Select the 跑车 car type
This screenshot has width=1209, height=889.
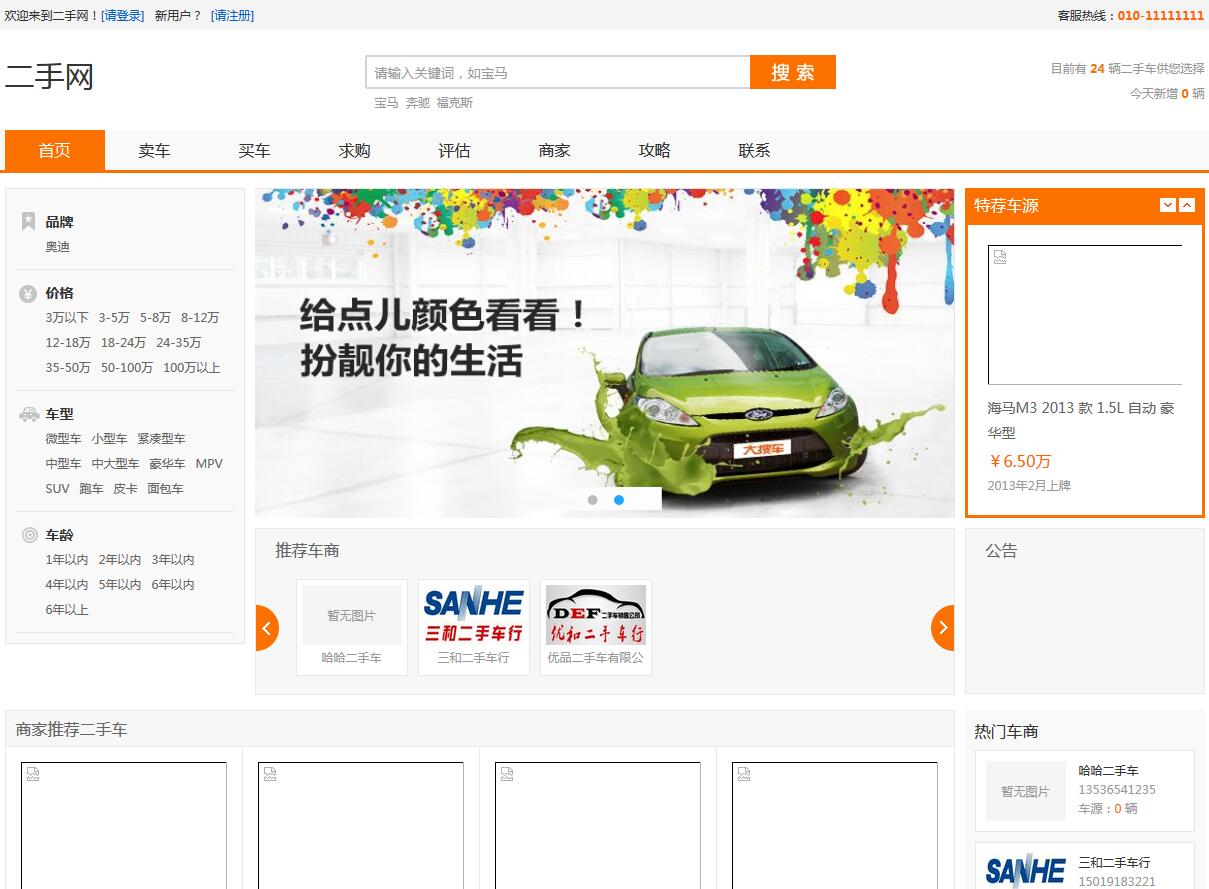pos(91,489)
